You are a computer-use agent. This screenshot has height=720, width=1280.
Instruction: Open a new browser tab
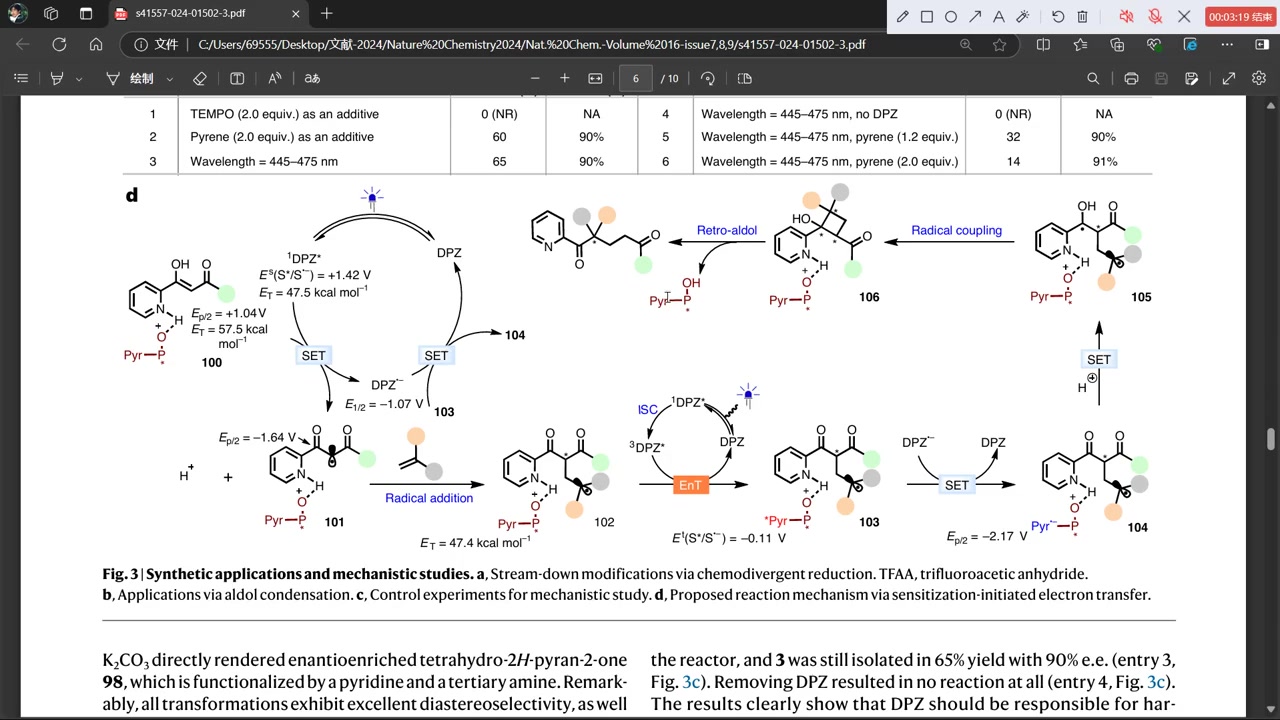(327, 14)
